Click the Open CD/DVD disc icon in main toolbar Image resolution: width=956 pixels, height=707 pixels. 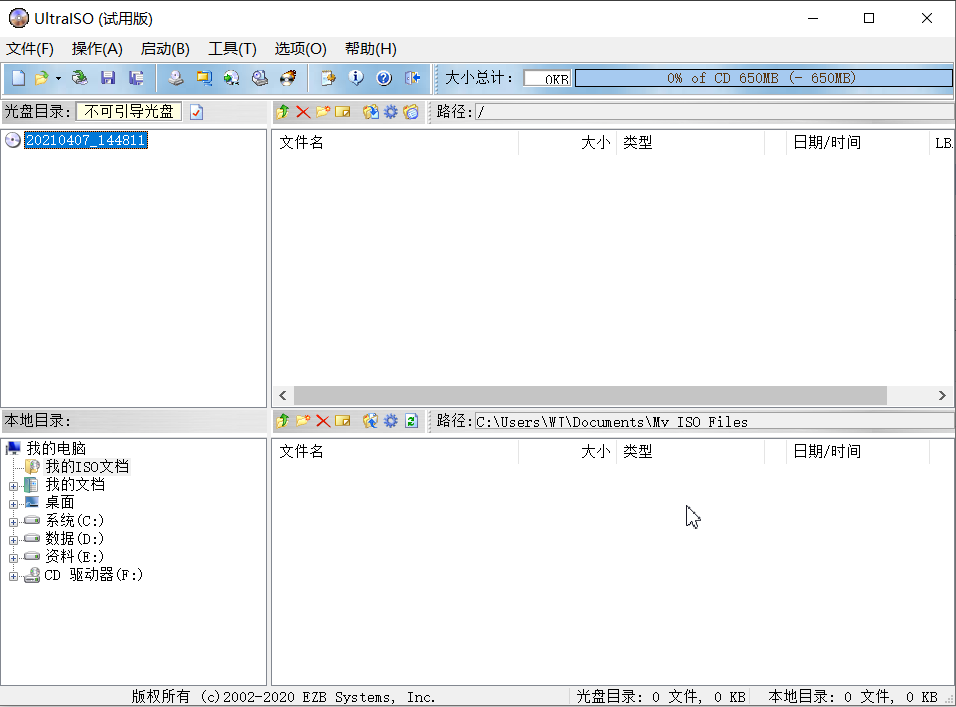(79, 78)
